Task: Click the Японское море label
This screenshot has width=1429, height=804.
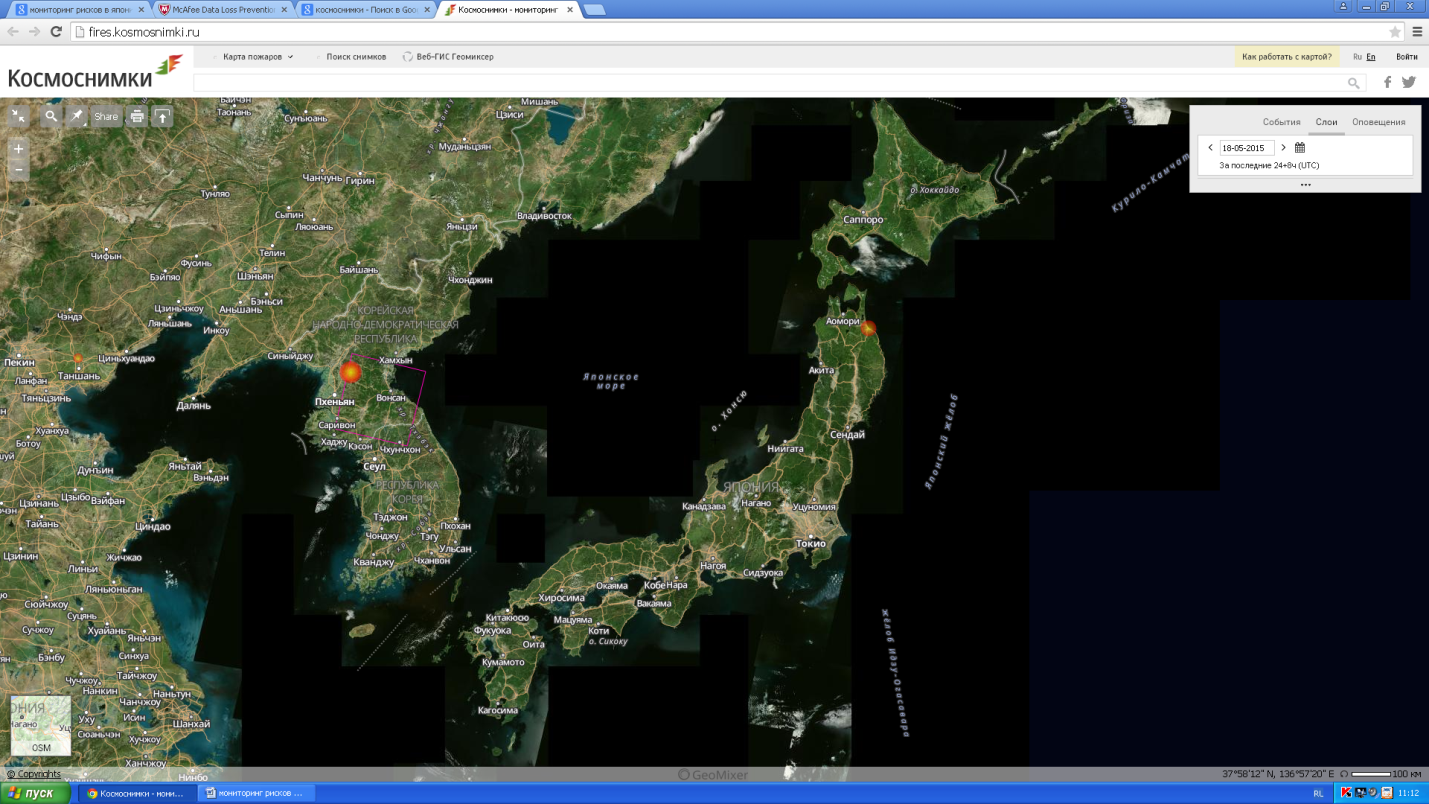Action: click(x=611, y=380)
